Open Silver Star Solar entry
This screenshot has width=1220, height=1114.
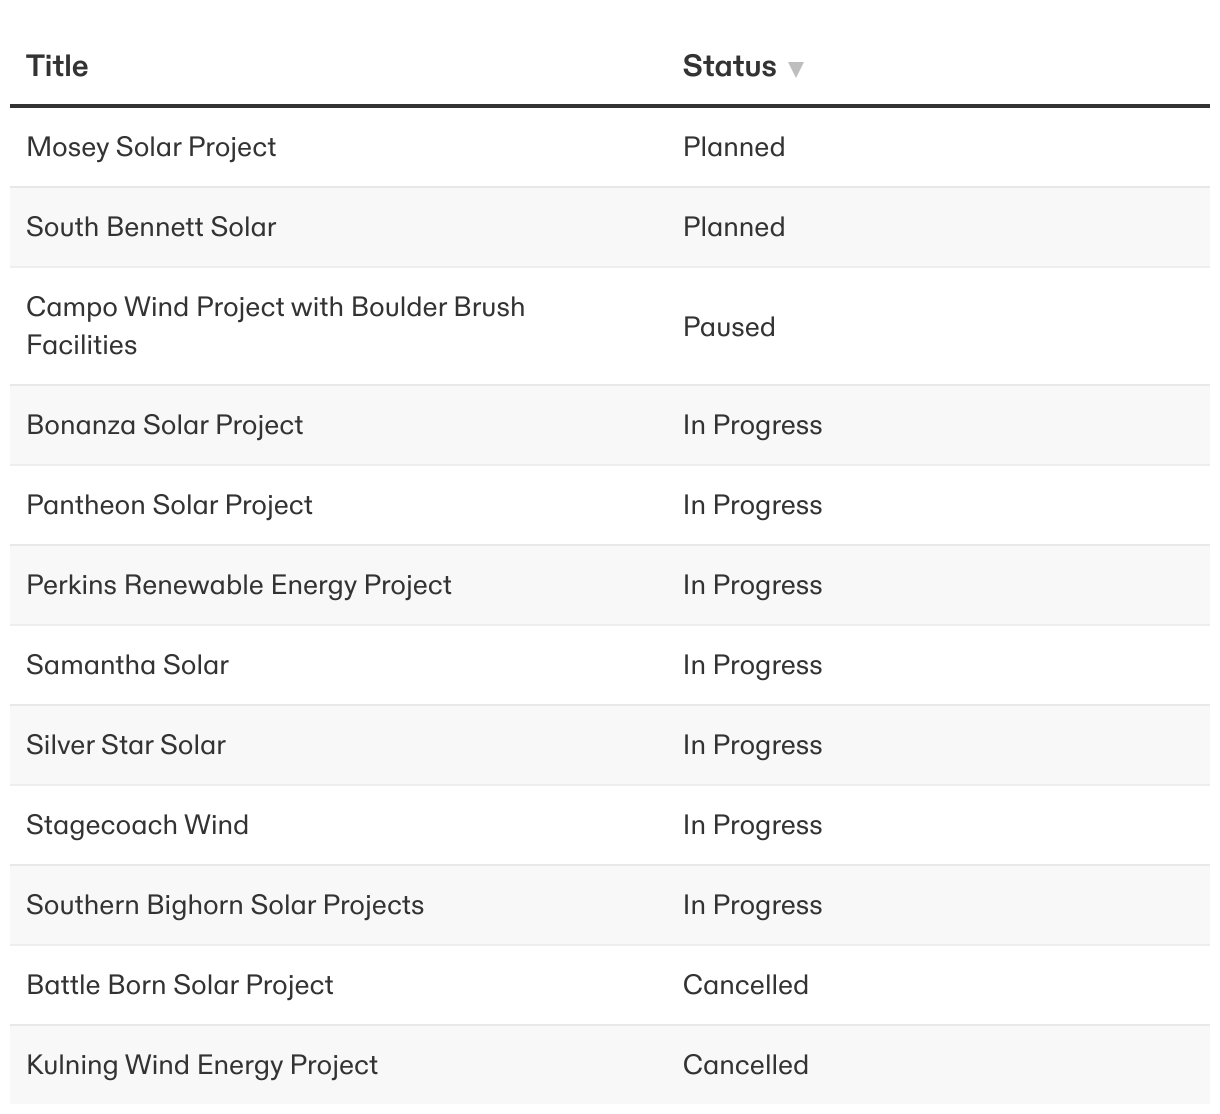coord(126,745)
